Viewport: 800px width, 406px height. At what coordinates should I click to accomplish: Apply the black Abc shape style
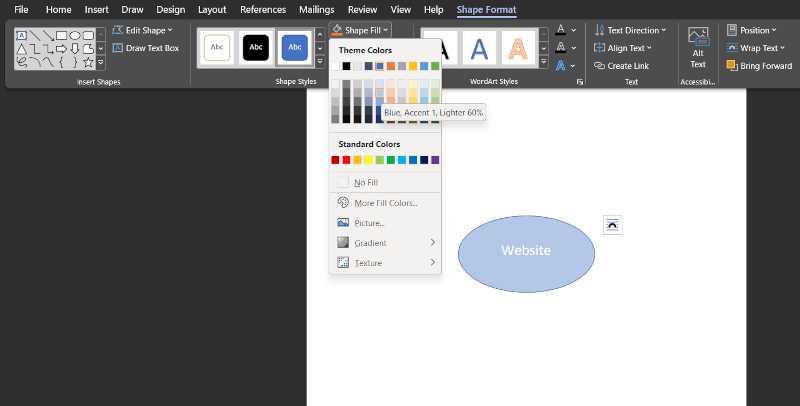point(257,47)
